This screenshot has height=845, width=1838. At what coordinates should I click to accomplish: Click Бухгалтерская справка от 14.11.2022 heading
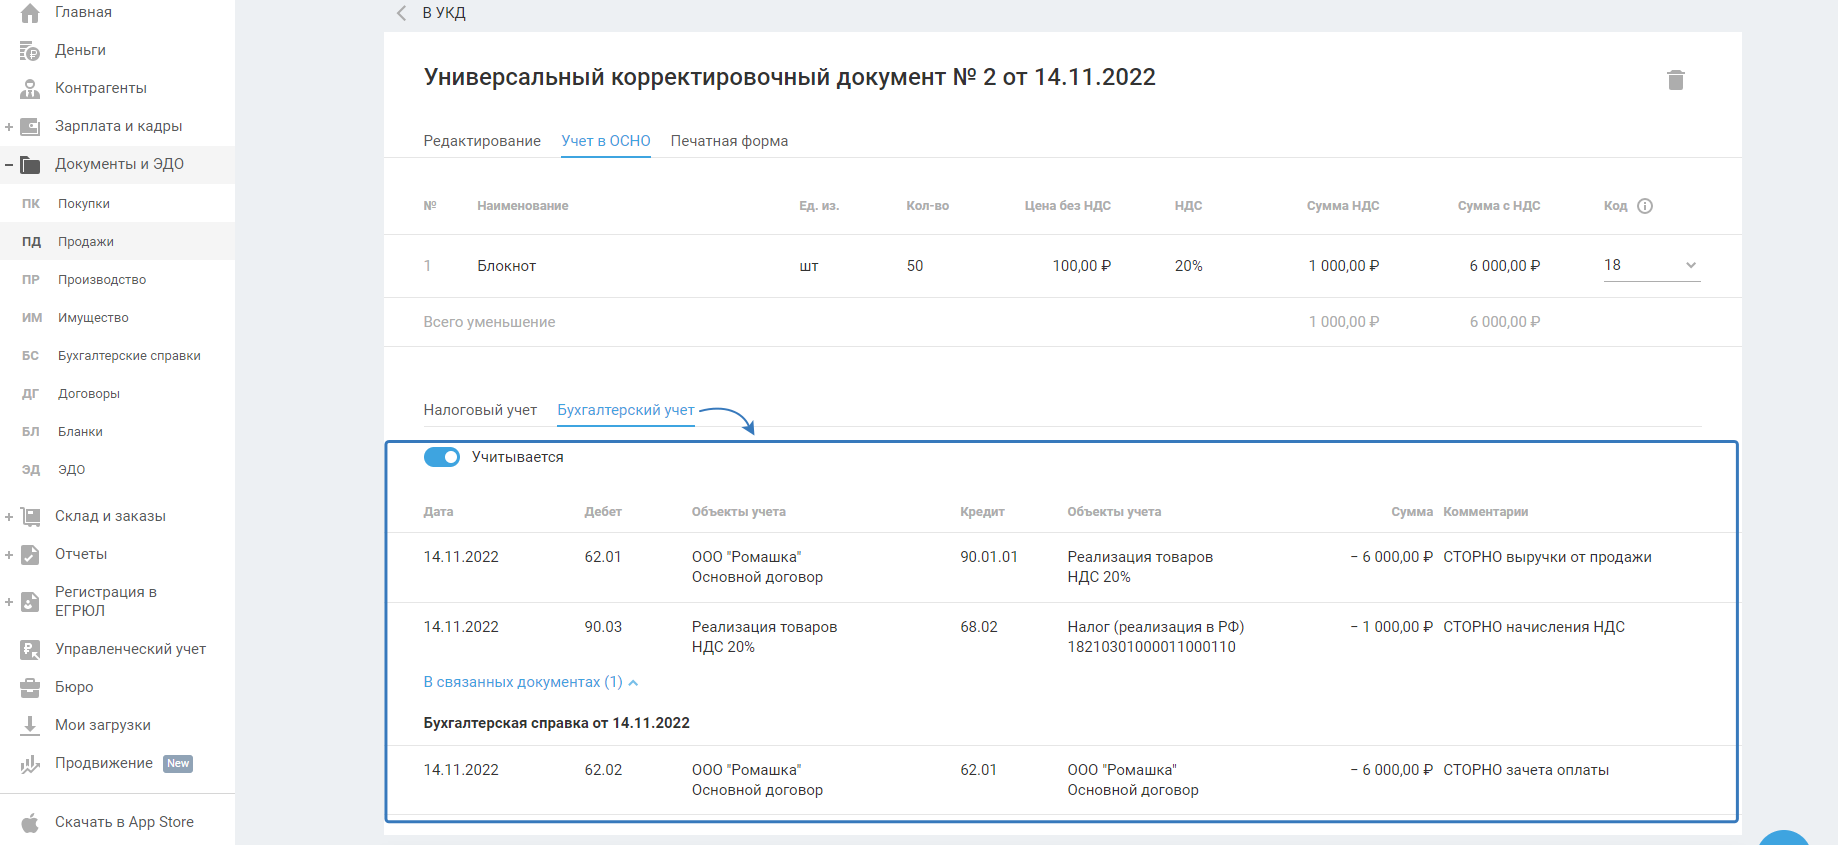click(x=557, y=723)
